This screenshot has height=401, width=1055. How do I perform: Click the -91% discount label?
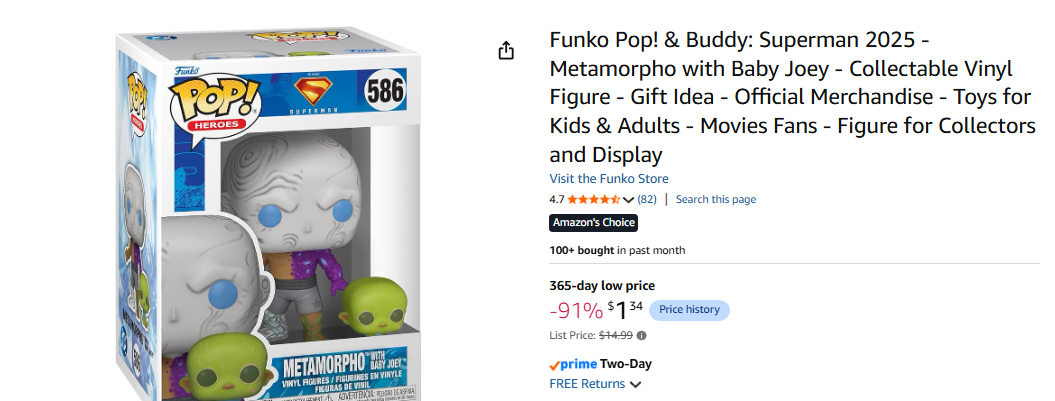click(576, 311)
